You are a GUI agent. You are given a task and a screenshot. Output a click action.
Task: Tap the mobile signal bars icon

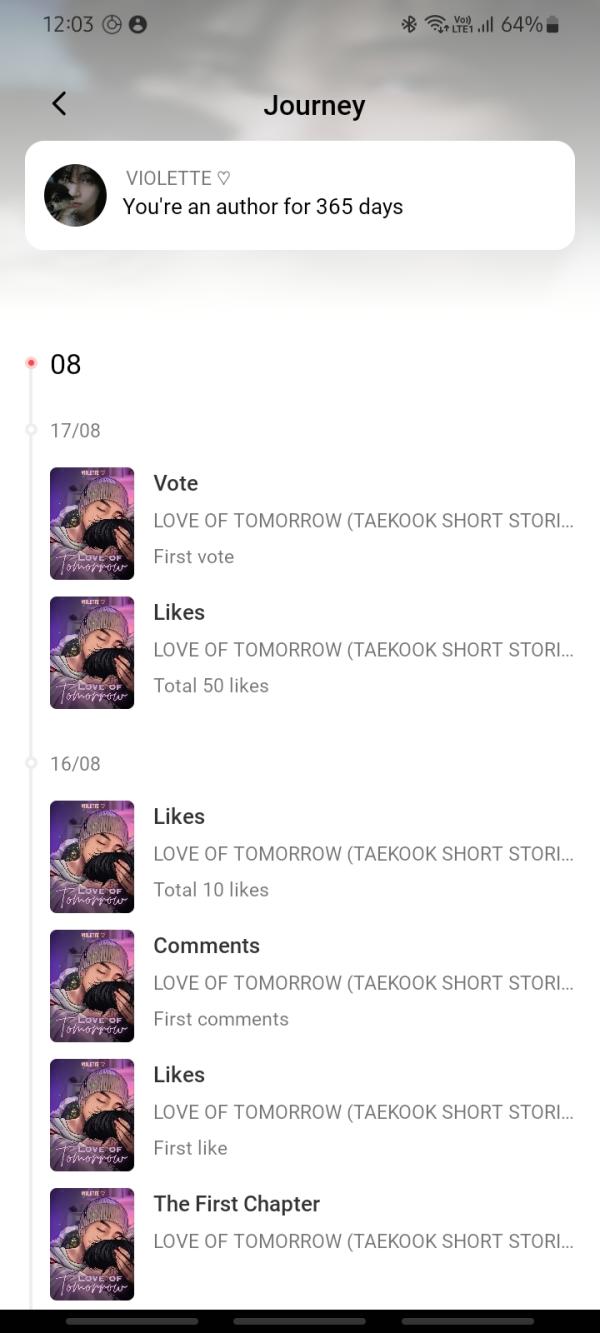point(486,24)
